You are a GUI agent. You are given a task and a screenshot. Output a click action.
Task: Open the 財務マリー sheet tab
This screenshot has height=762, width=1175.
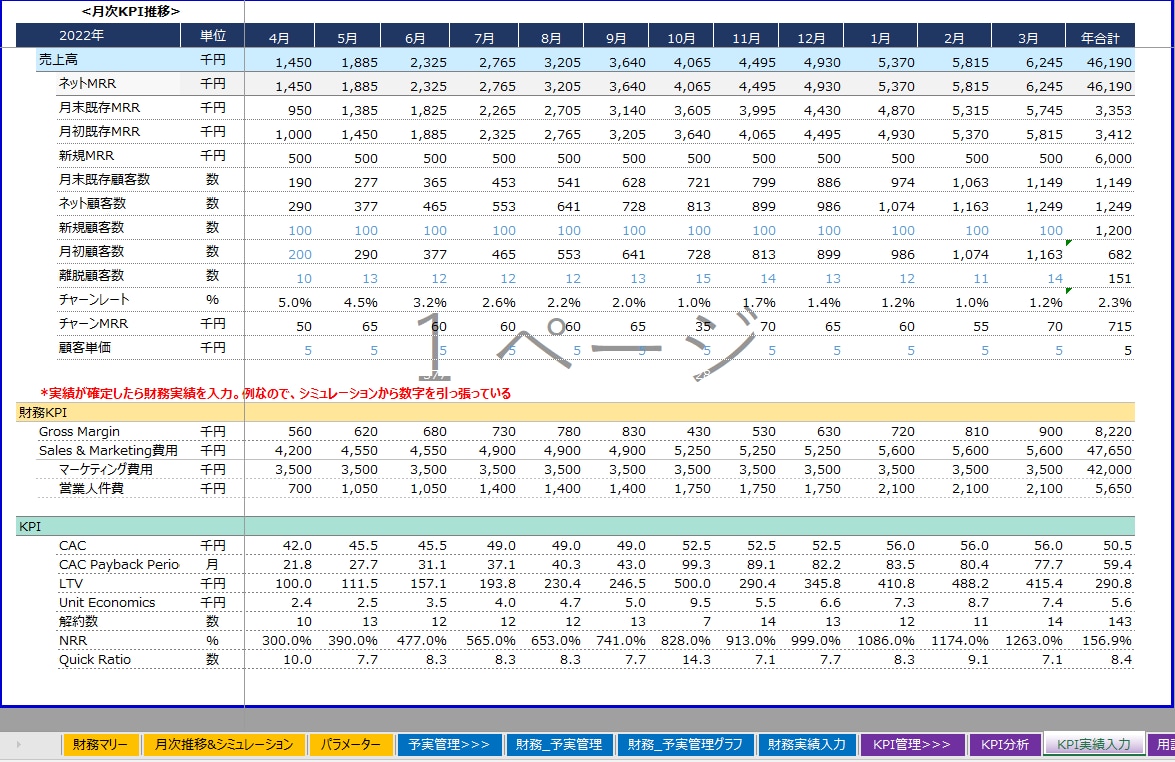click(x=100, y=744)
